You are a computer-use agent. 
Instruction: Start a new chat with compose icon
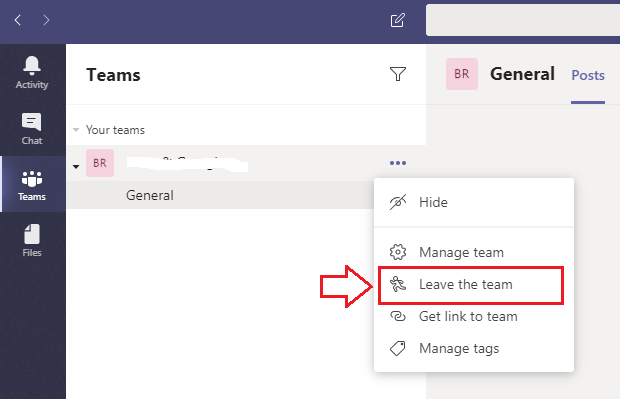point(397,20)
